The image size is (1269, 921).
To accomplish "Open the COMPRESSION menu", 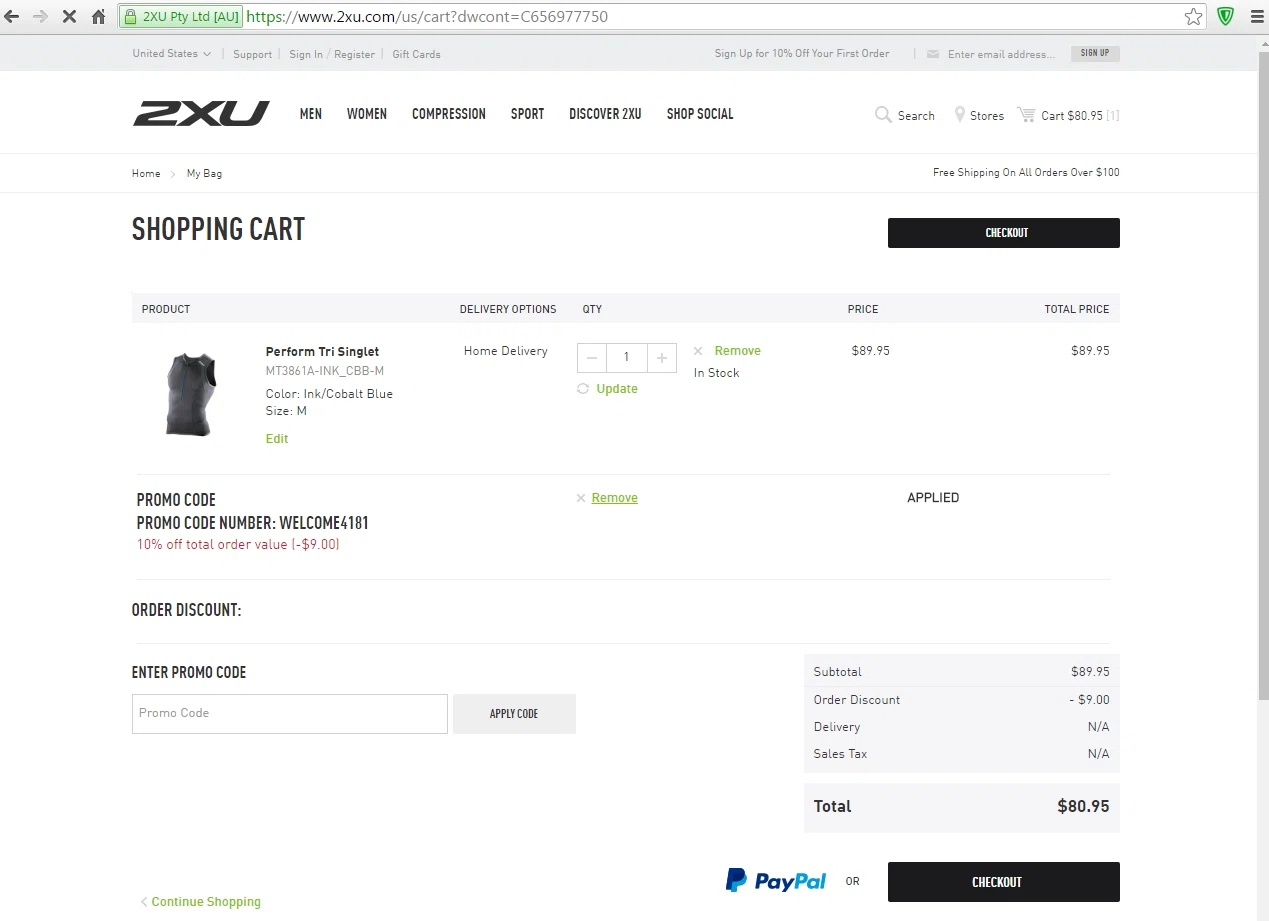I will [x=449, y=114].
